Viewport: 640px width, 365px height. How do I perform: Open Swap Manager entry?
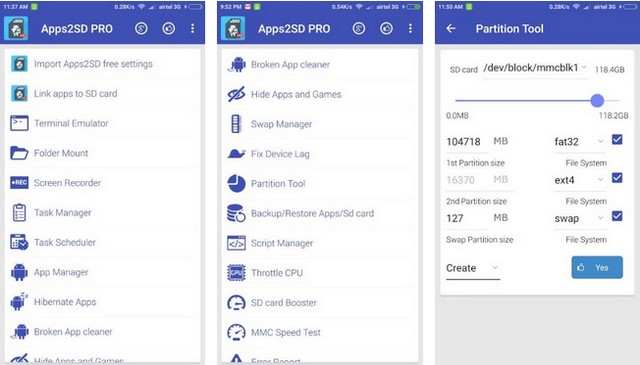(320, 124)
